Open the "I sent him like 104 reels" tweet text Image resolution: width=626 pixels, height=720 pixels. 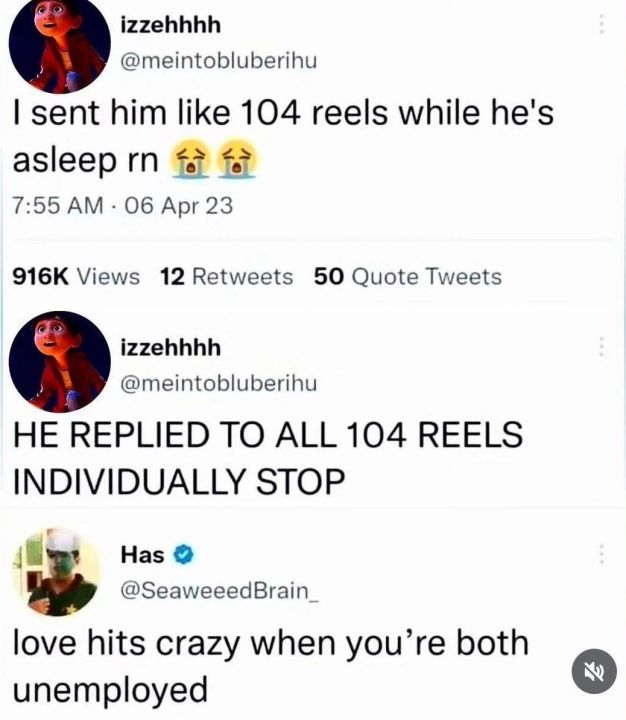(x=283, y=137)
